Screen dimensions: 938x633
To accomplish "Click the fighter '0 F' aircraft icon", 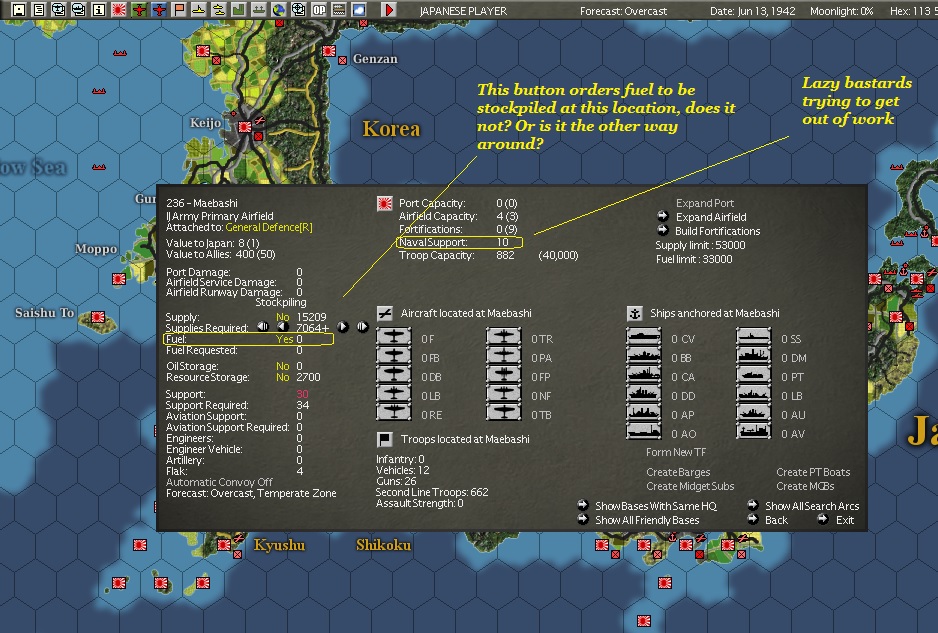I will (394, 336).
